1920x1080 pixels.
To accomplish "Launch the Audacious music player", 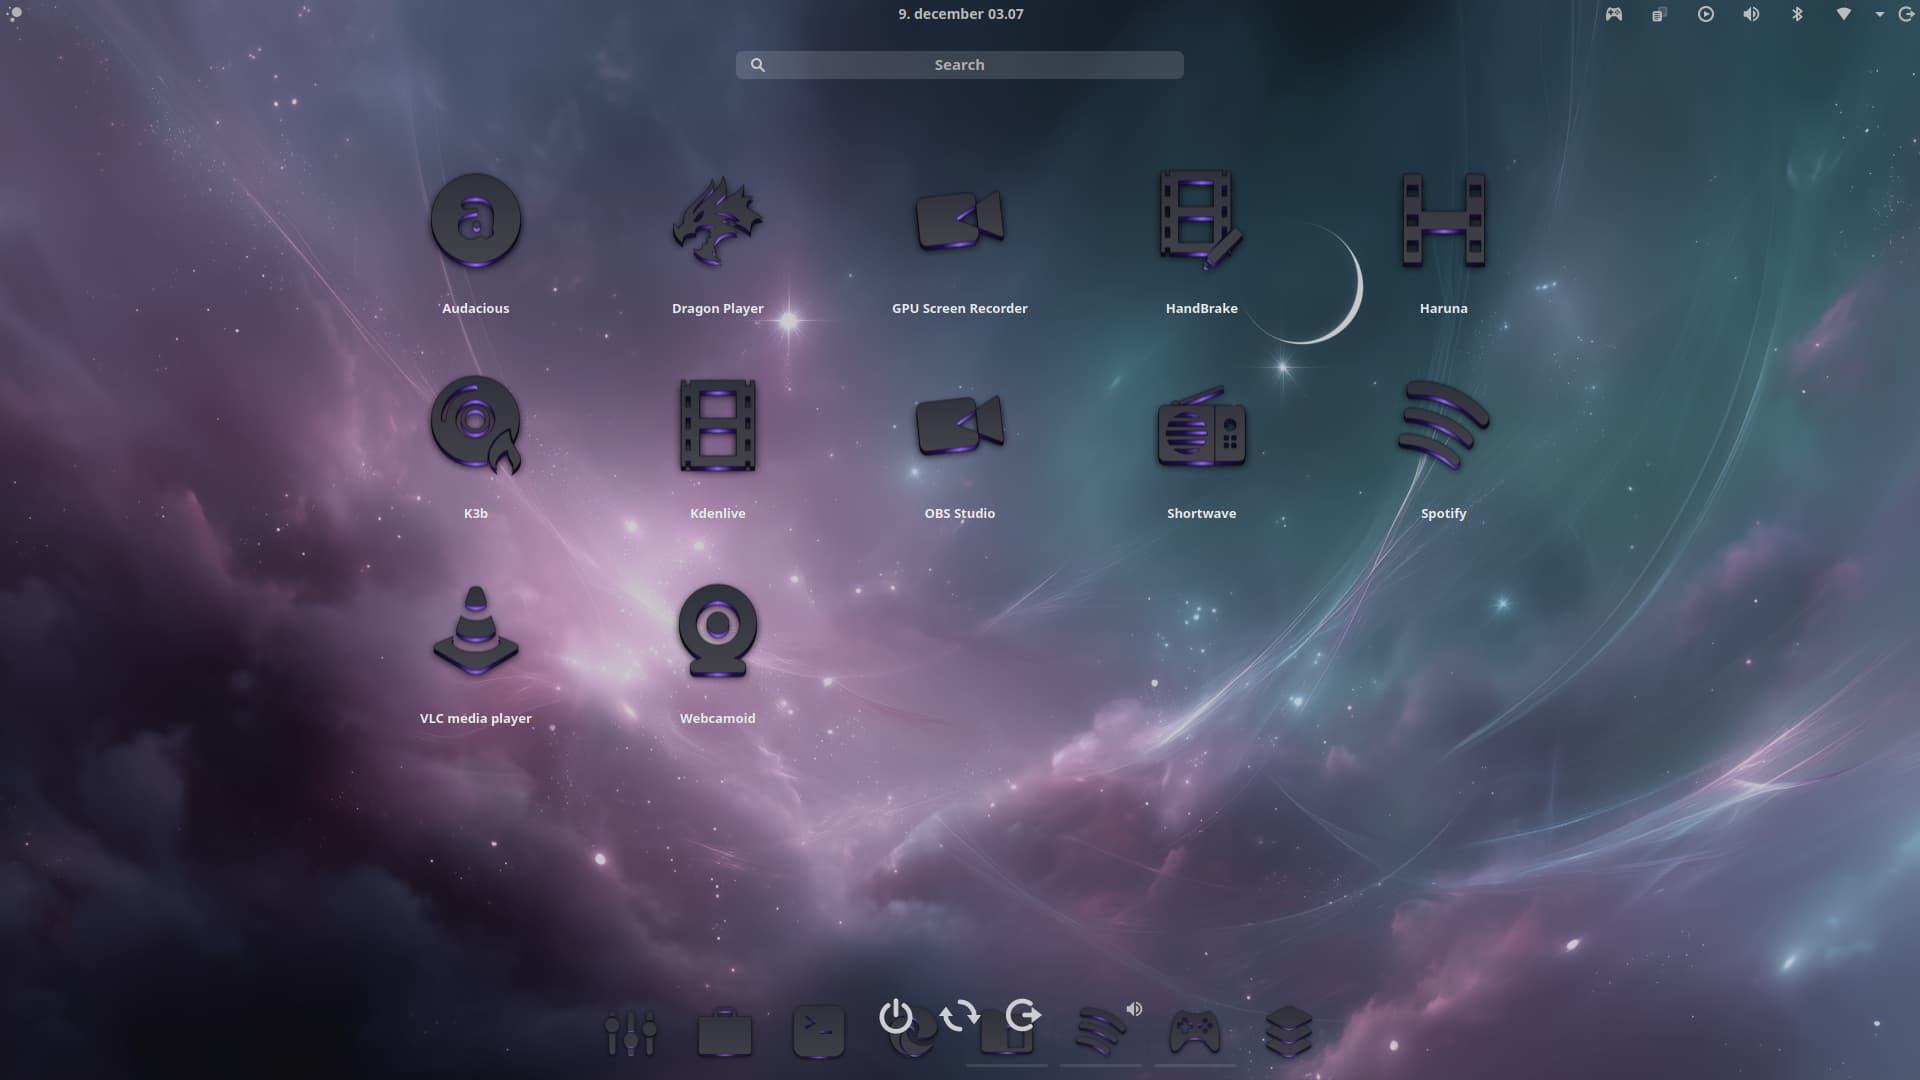I will (x=476, y=222).
